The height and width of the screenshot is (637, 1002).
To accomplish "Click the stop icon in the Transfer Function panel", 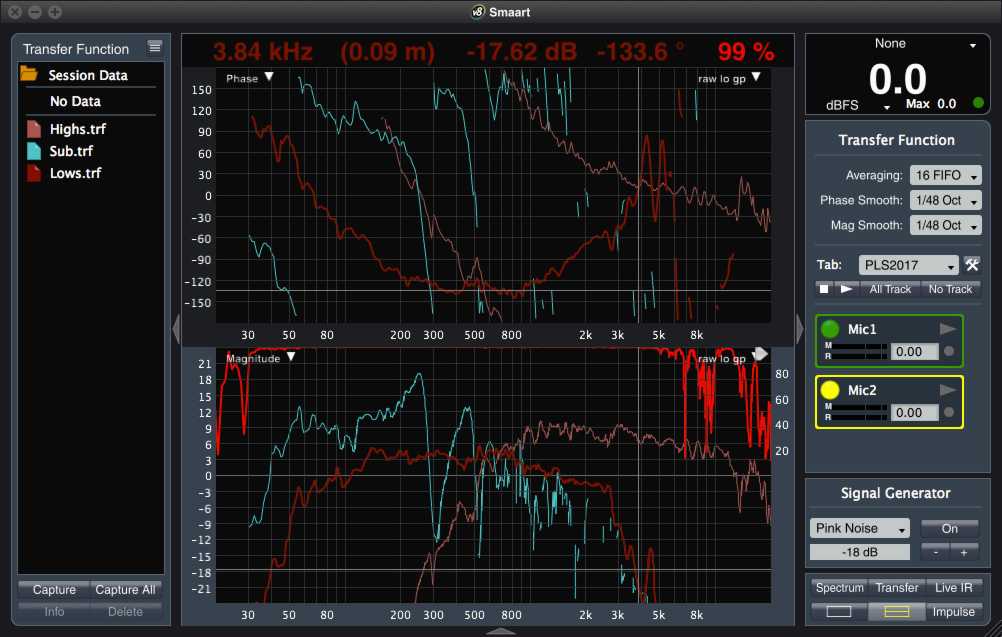I will 822,289.
